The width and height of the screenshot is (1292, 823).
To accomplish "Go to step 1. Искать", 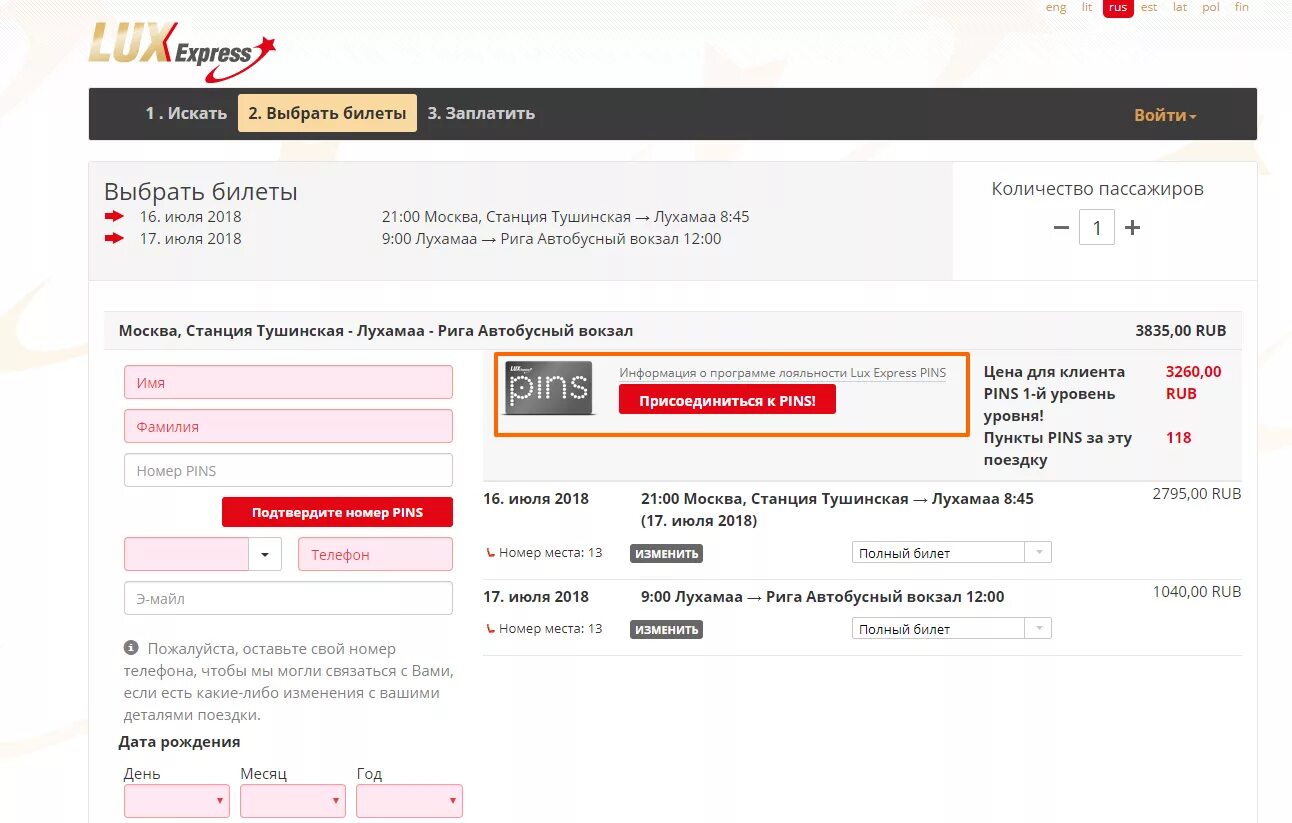I will click(186, 114).
